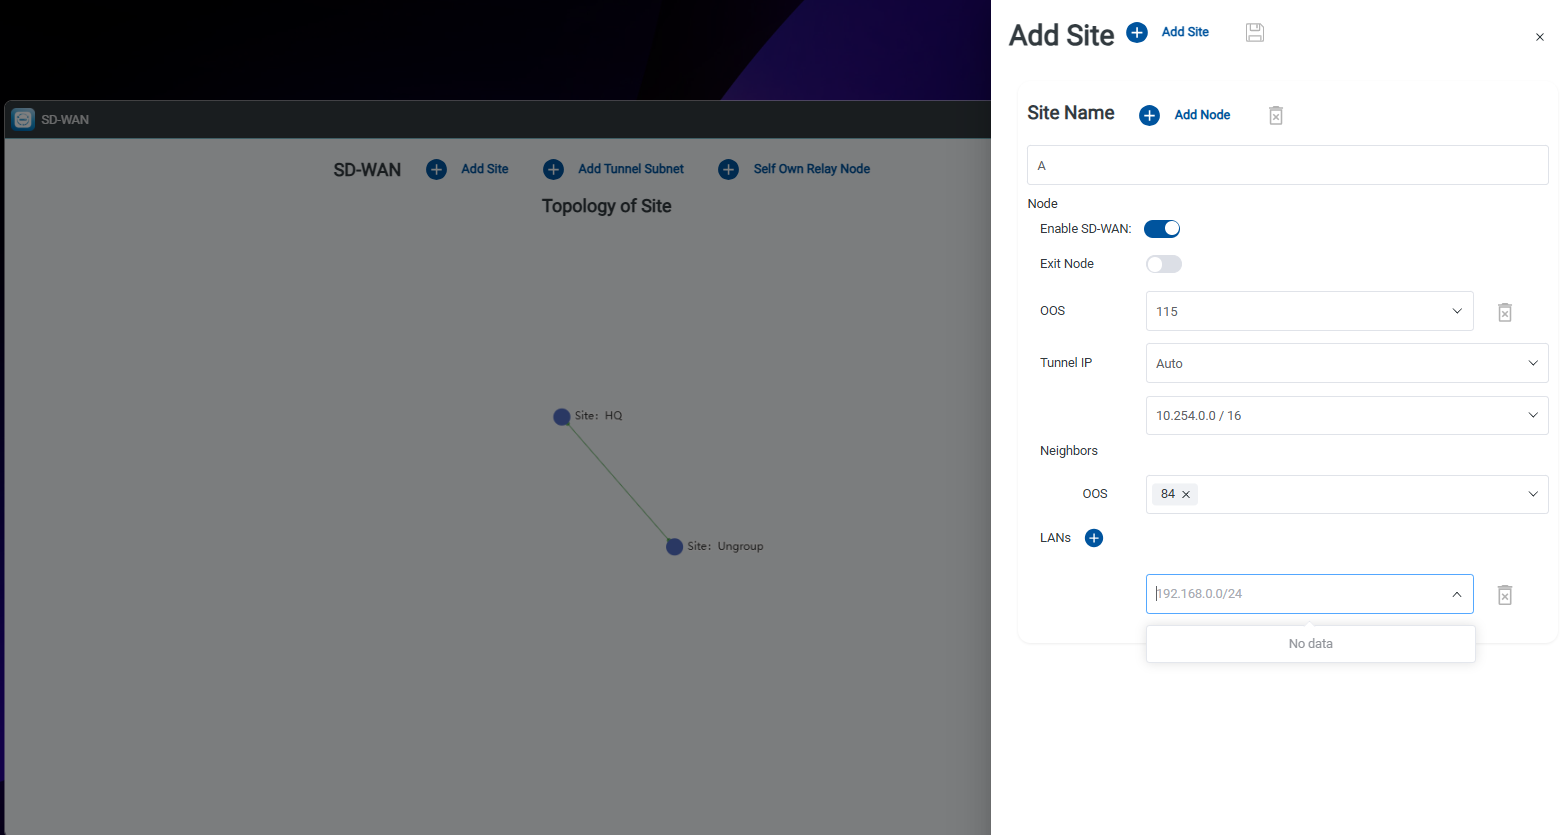1561x835 pixels.
Task: Click the Topology of Site heading
Action: (606, 206)
